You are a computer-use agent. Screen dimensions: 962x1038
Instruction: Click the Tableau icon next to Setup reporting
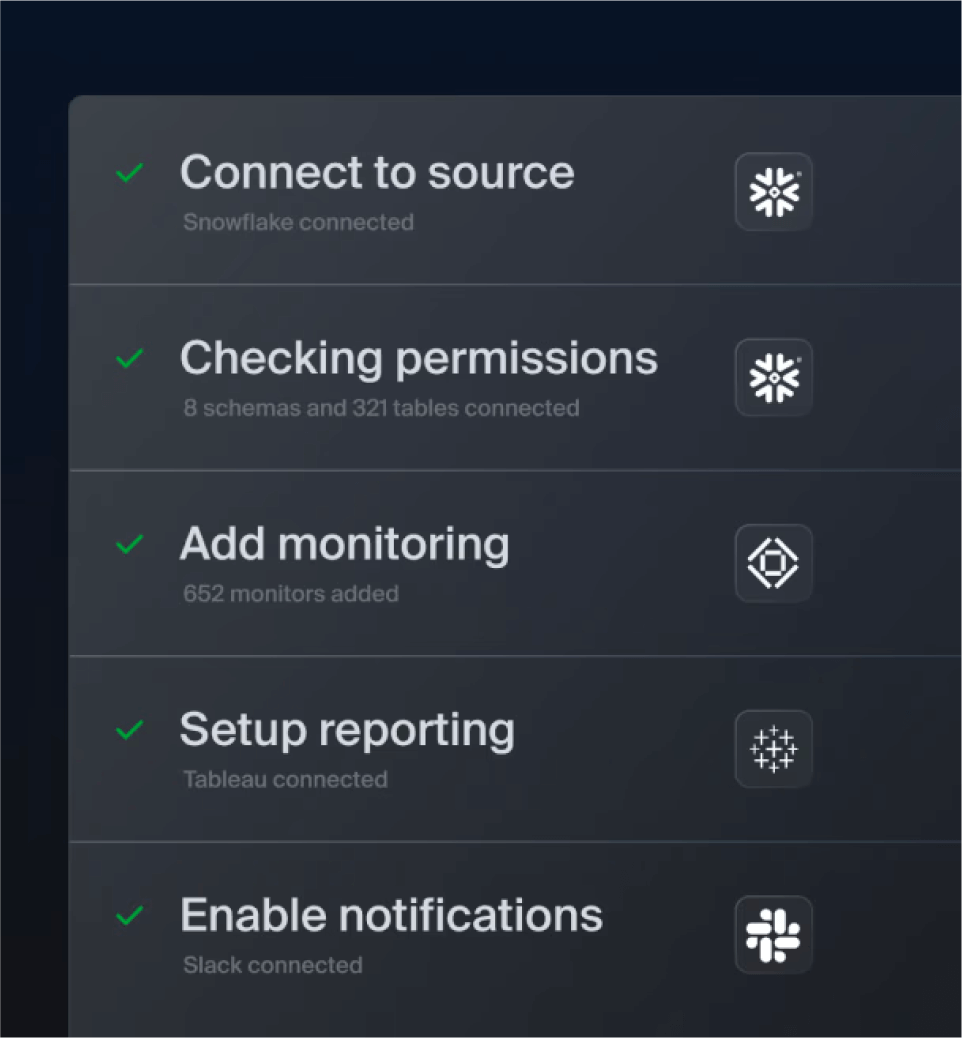[773, 749]
